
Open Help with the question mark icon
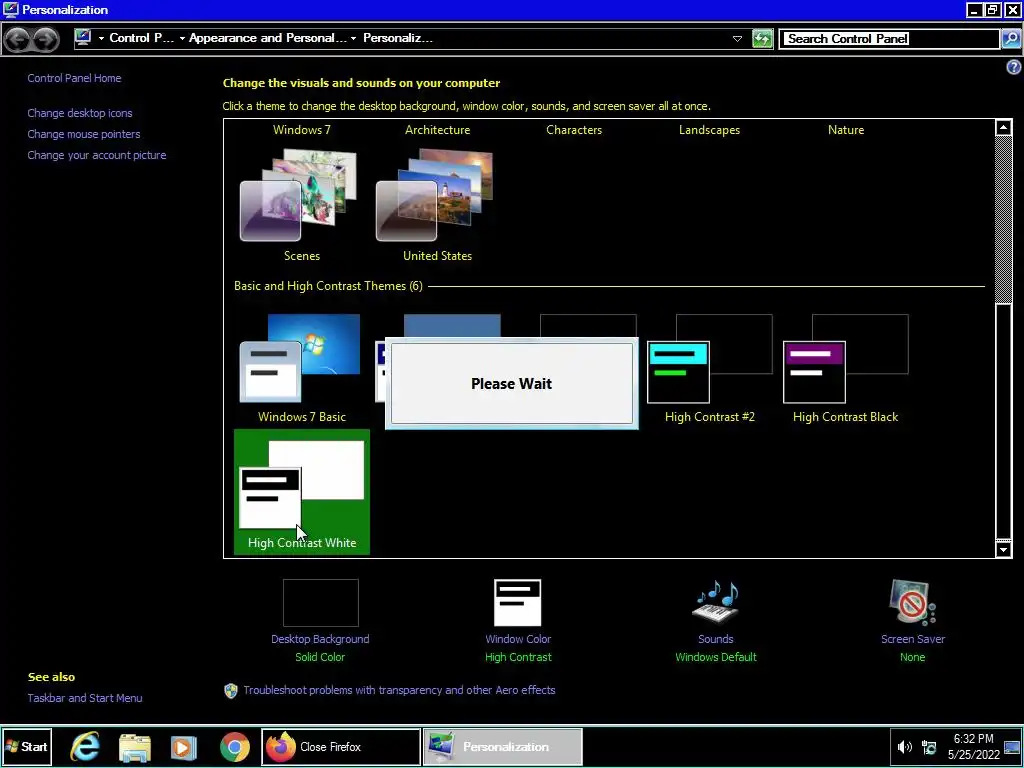(1013, 67)
